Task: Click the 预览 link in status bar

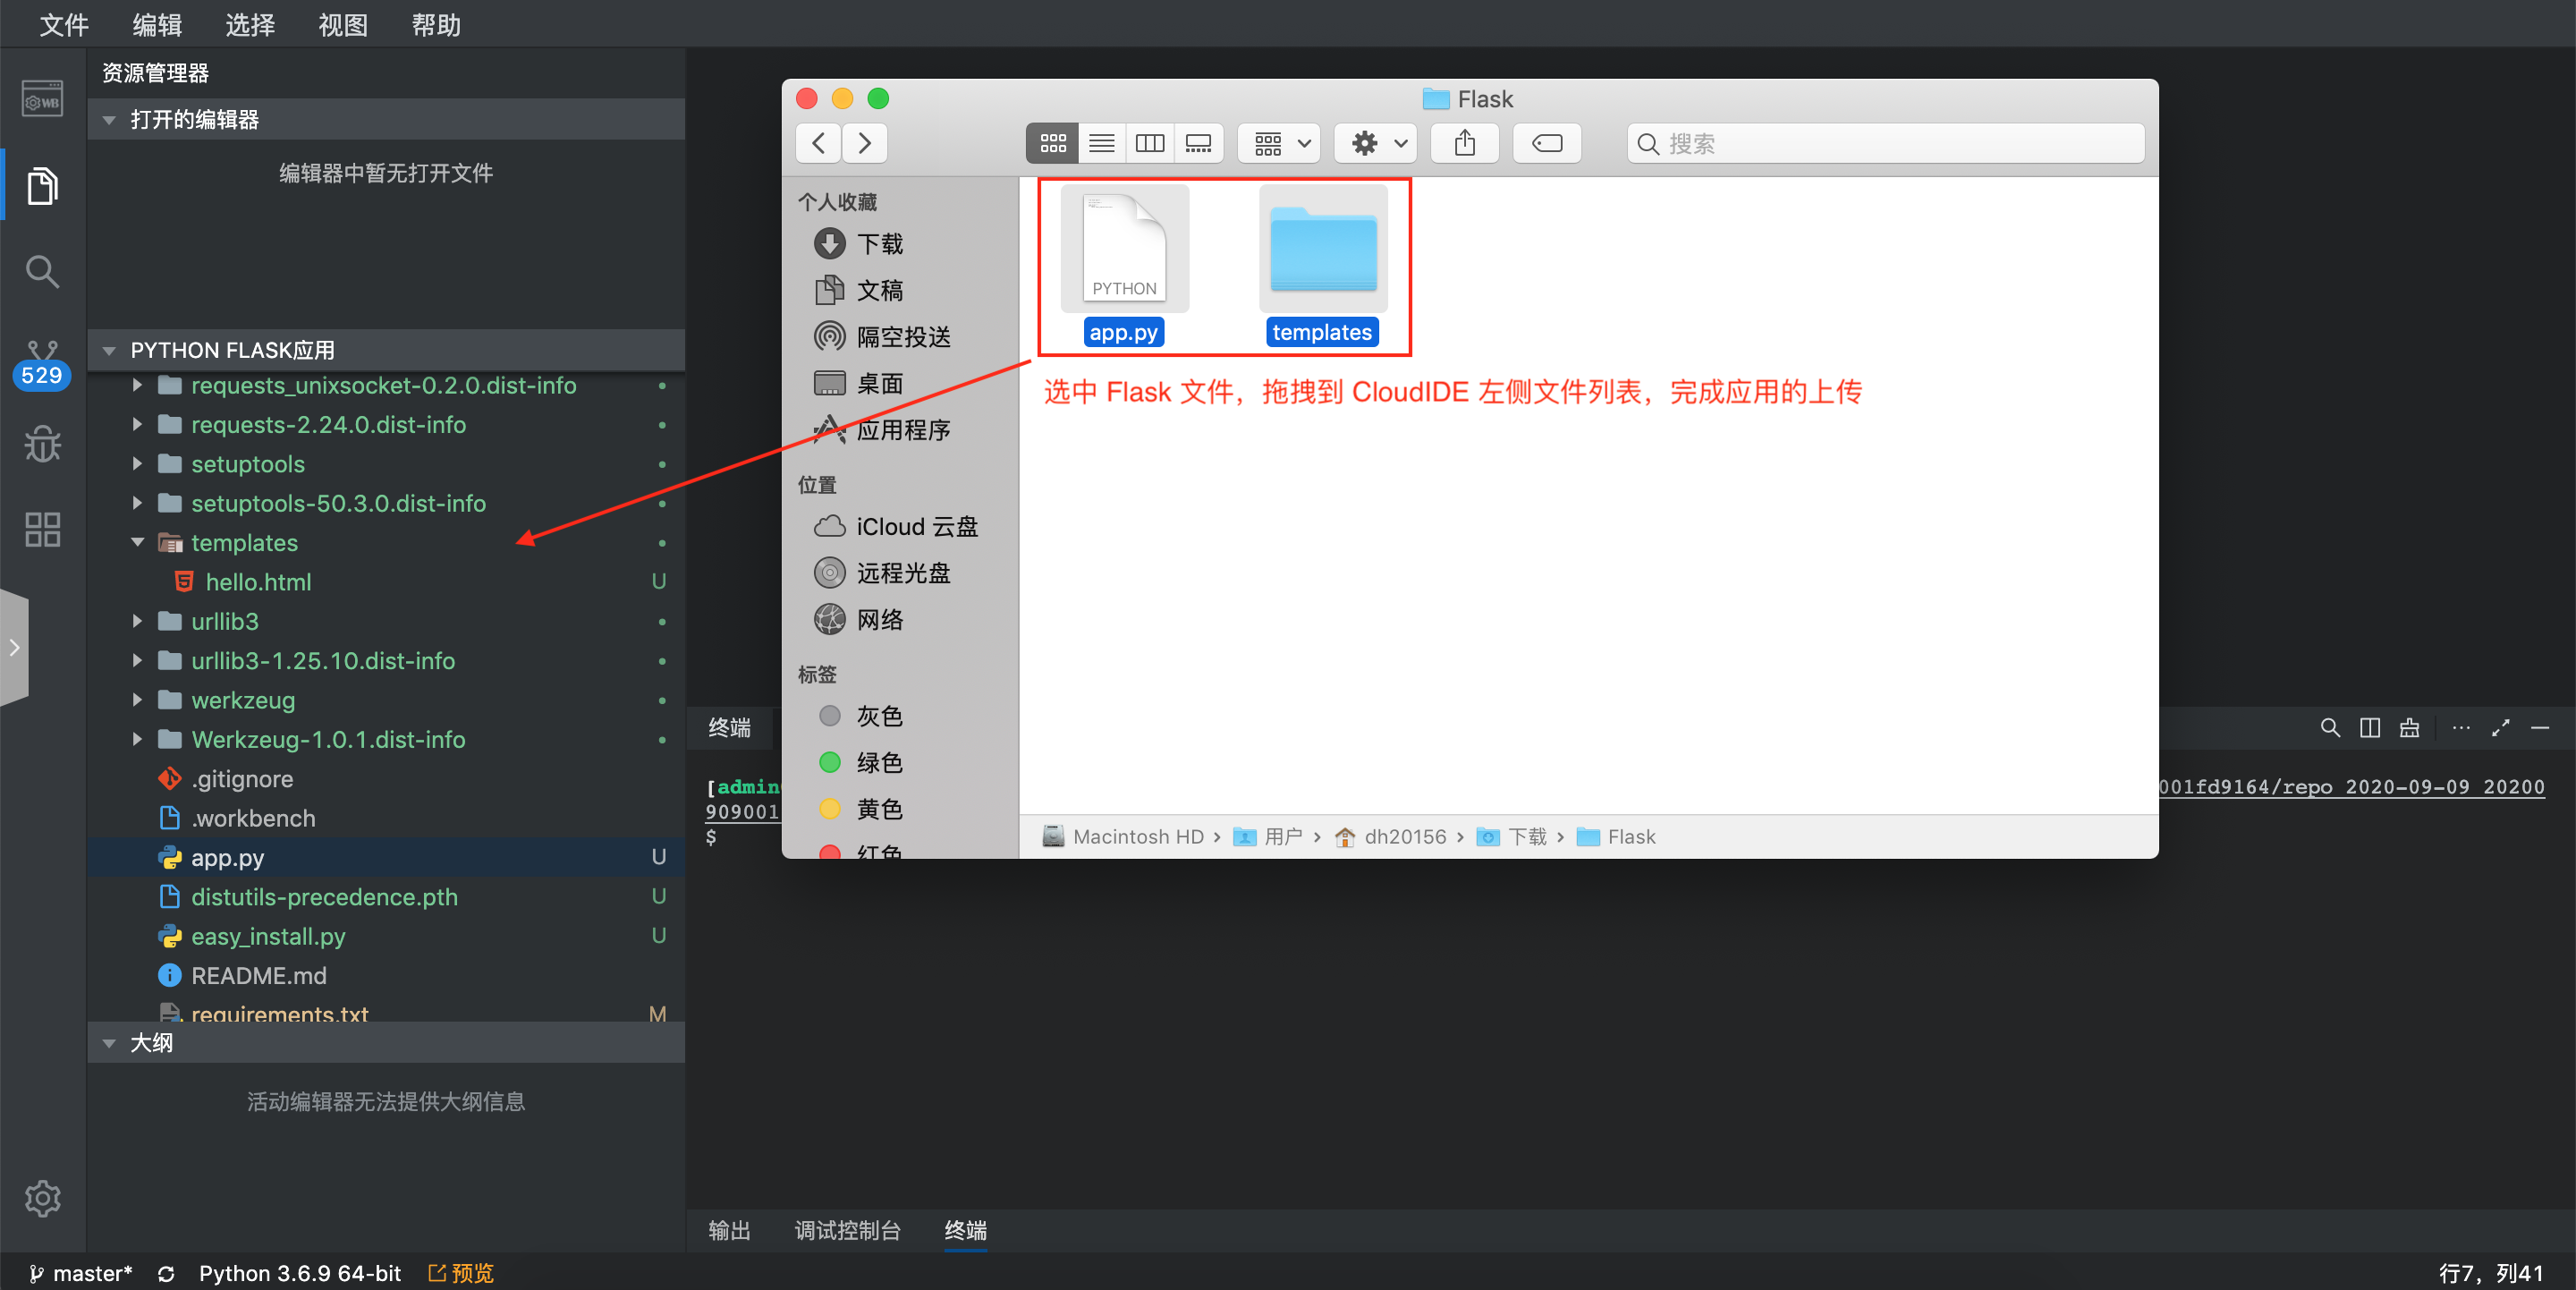Action: tap(461, 1273)
